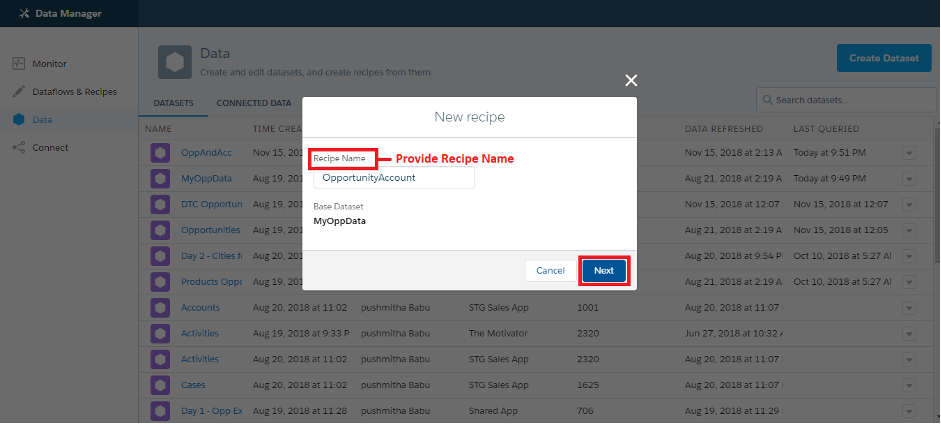Screen dimensions: 941x424
Task: Click Next in New recipe dialog
Action: click(x=604, y=270)
